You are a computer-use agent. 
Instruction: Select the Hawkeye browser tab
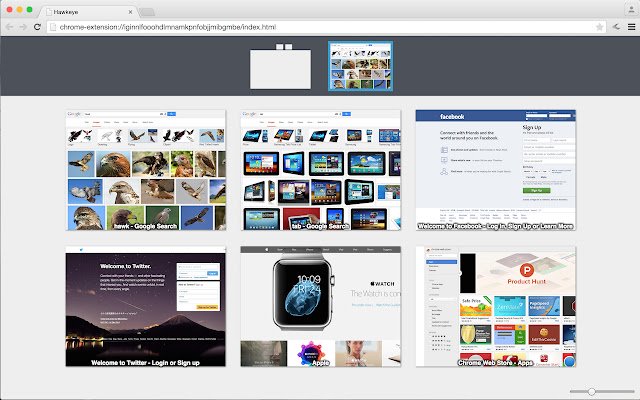tap(88, 12)
